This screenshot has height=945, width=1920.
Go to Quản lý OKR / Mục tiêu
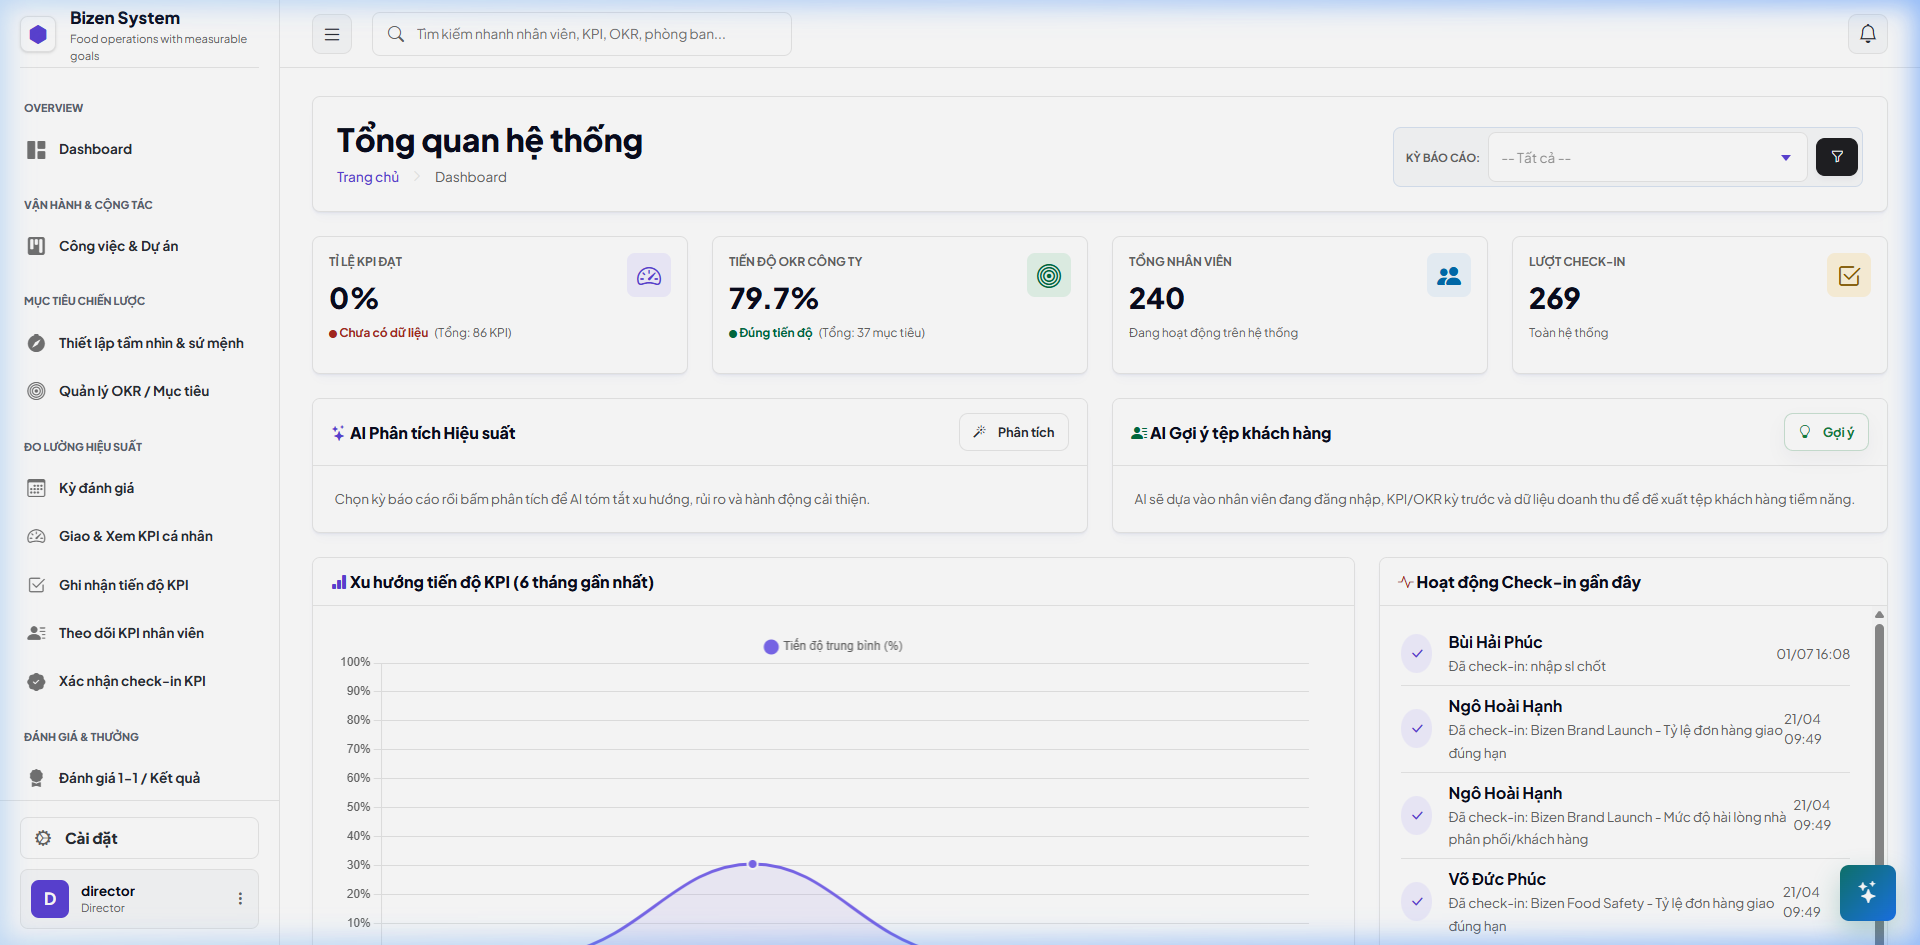[139, 391]
